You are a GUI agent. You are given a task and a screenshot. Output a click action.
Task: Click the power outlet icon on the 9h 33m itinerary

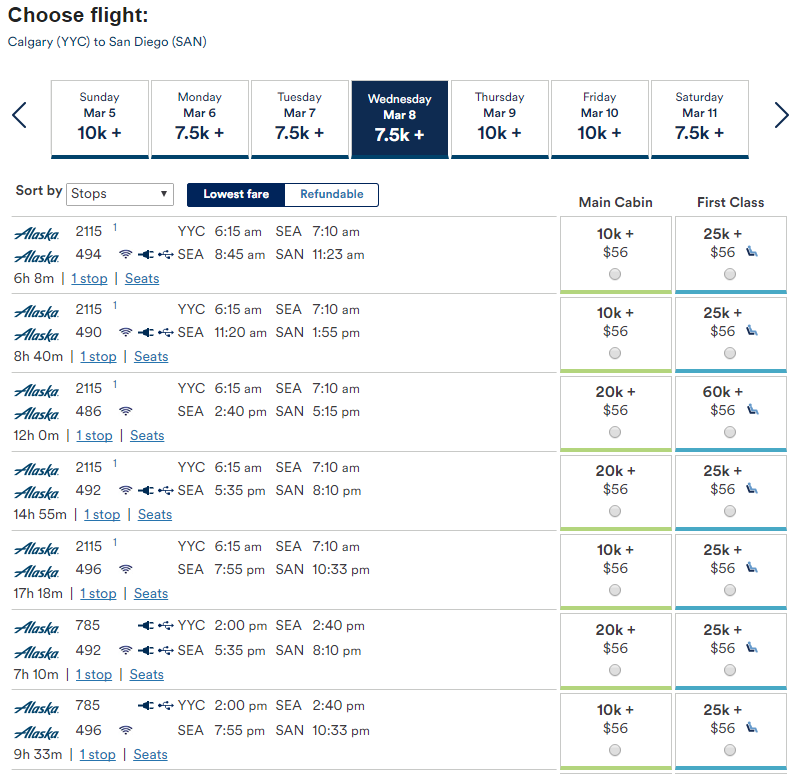tap(146, 706)
